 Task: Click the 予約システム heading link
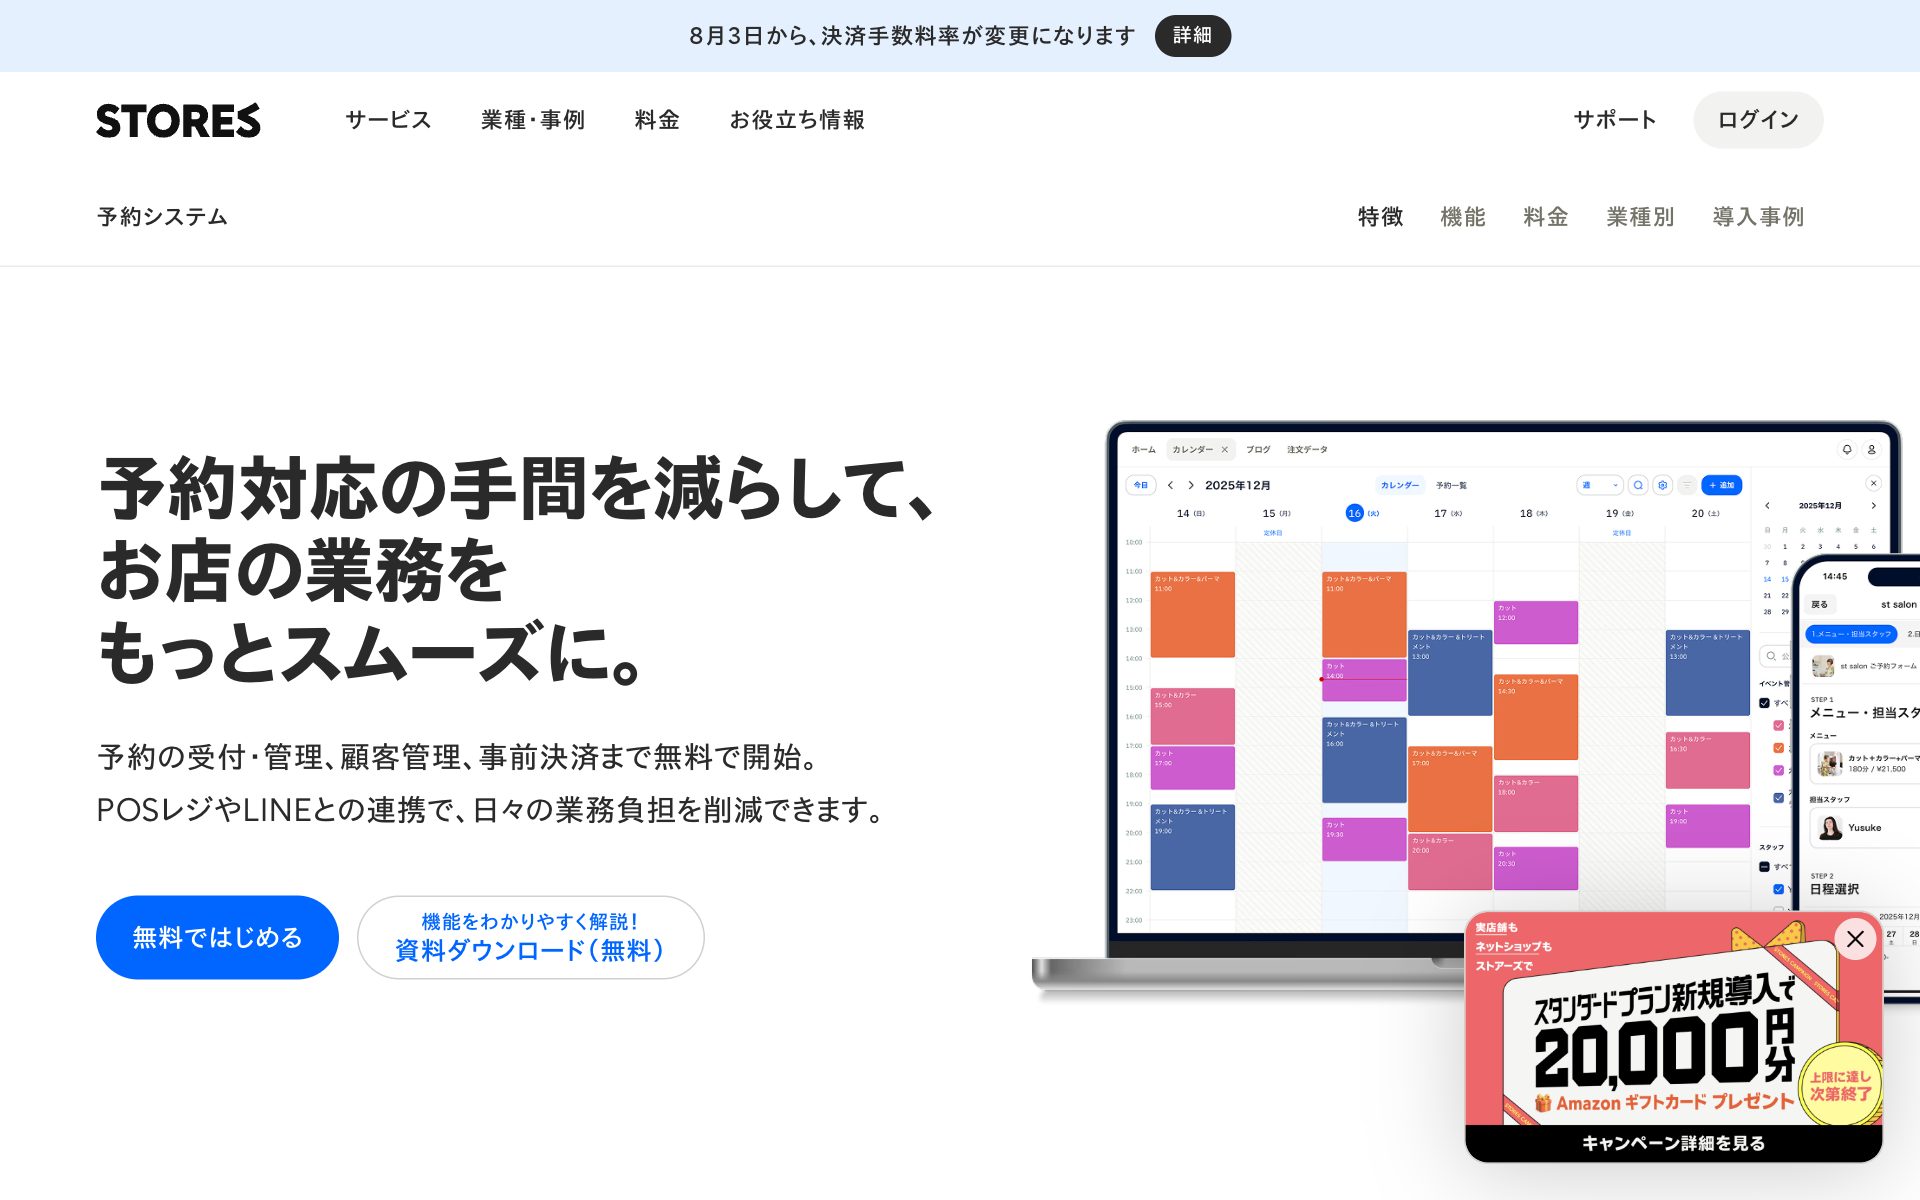[162, 217]
